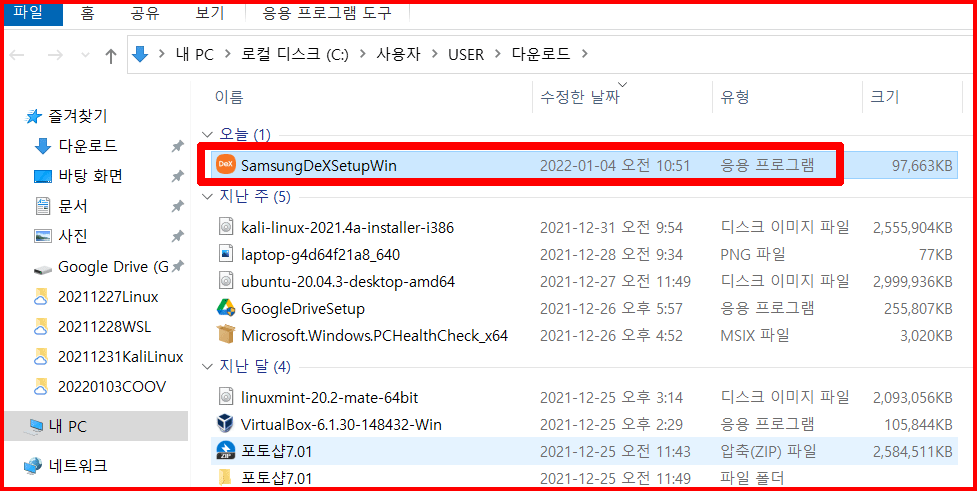Click the 2,999,936KB size cell
Screen dimensions: 977x491
913,282
